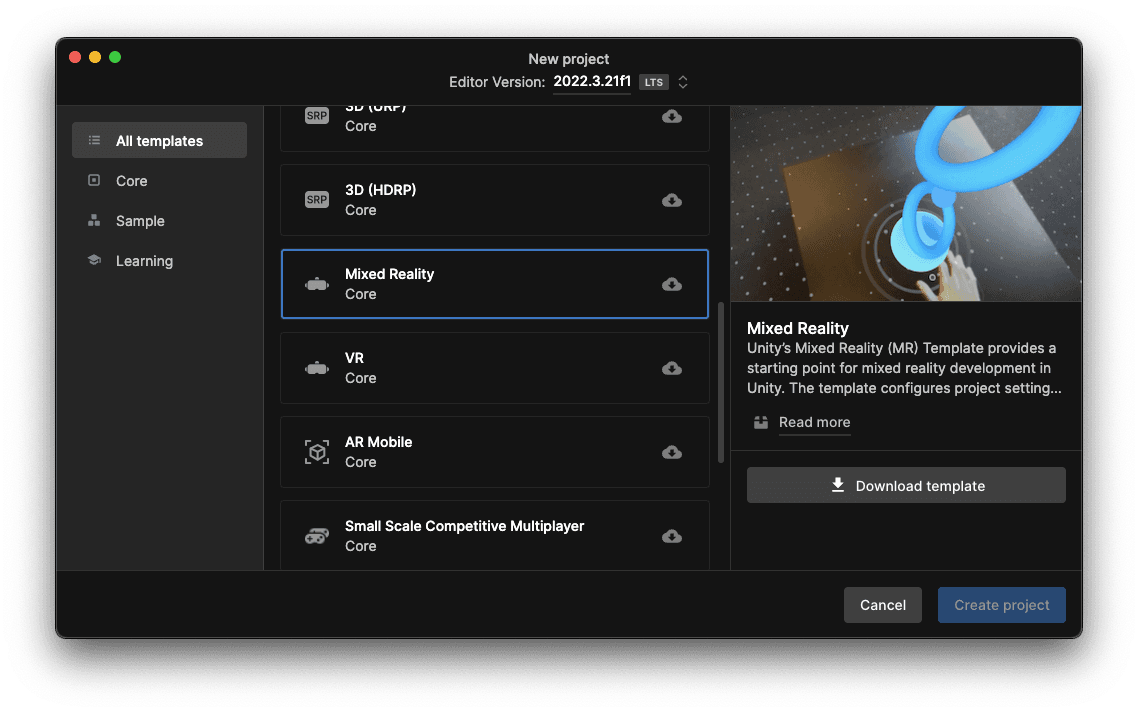1138x712 pixels.
Task: Open the Editor Version selector
Action: 682,82
